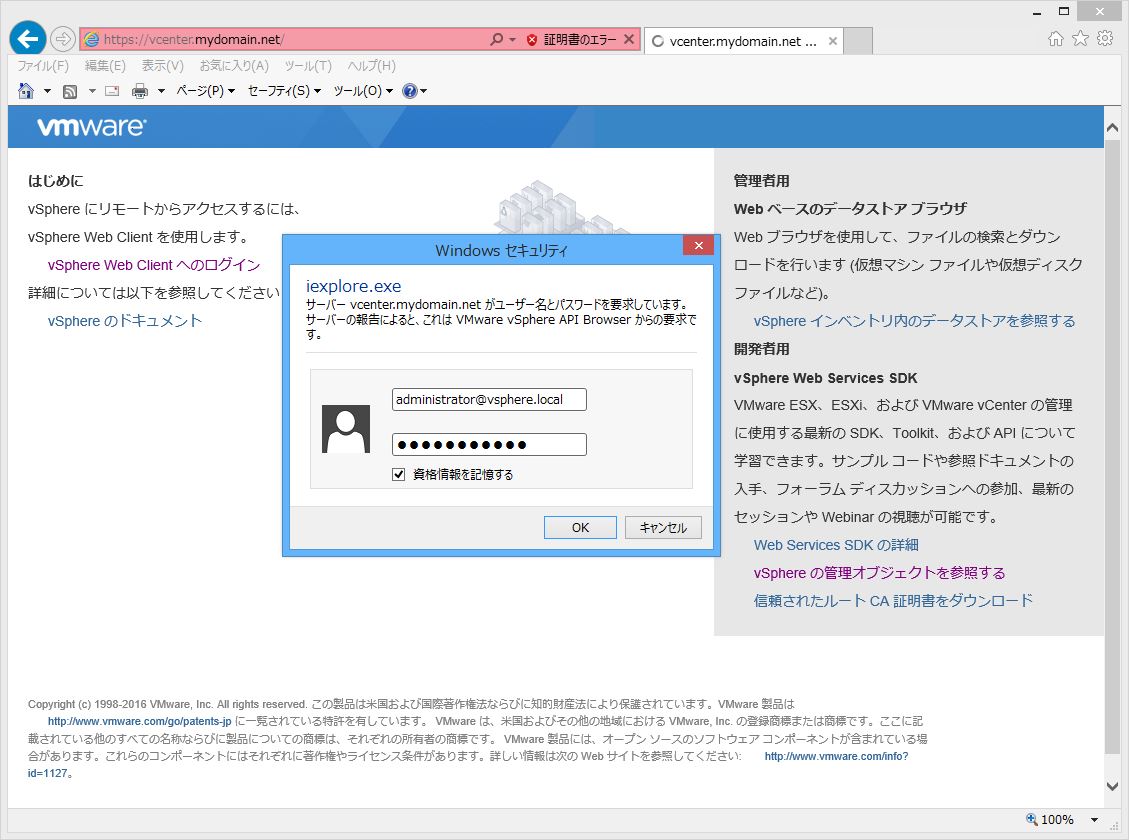Image resolution: width=1129 pixels, height=840 pixels.
Task: Click the page scrollbar up arrow
Action: (1112, 127)
